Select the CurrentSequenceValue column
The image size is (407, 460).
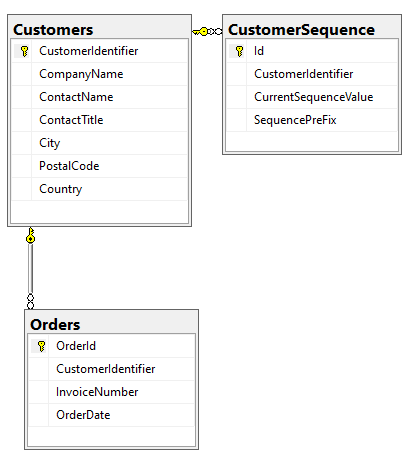click(312, 97)
